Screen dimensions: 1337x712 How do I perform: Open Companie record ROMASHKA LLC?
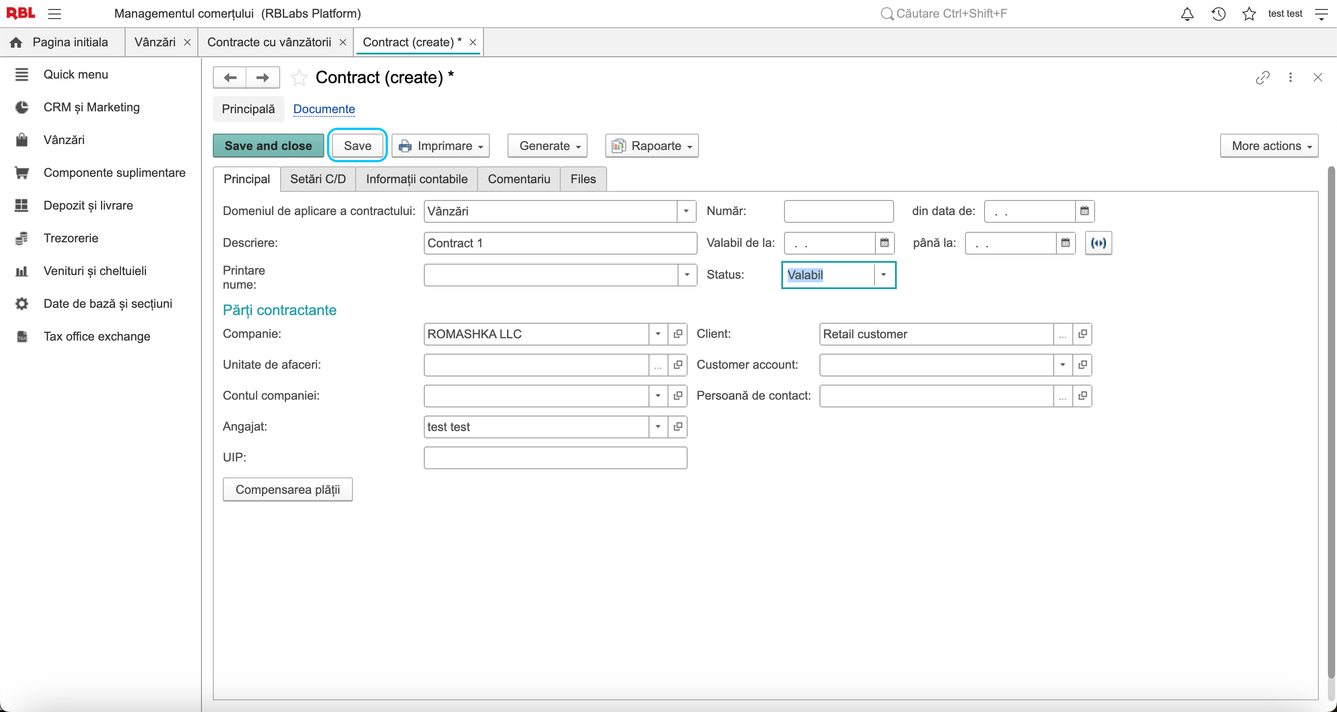click(x=678, y=334)
